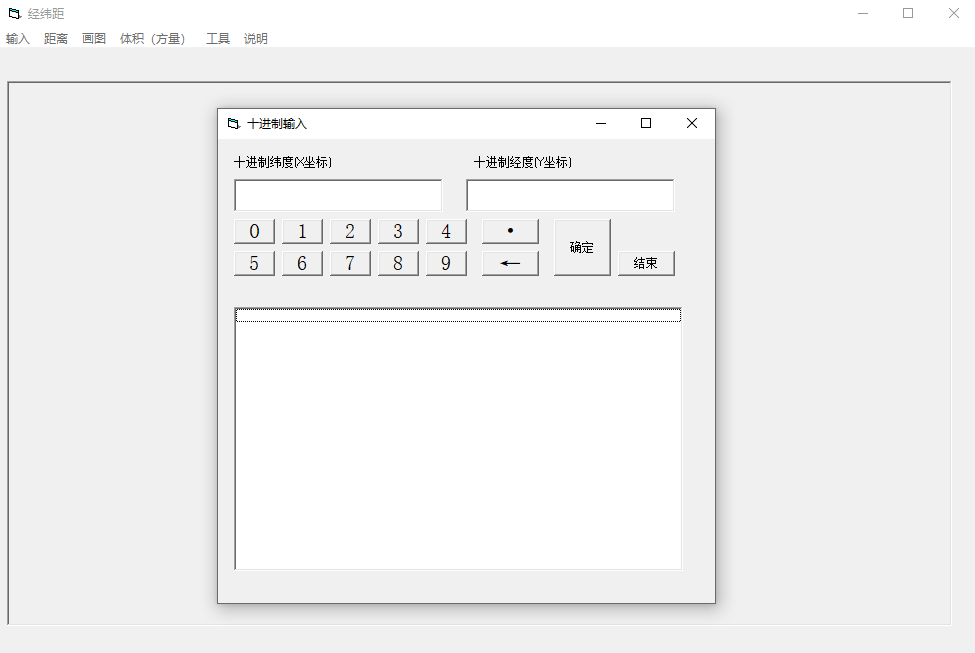Open the 输入 menu

click(17, 39)
